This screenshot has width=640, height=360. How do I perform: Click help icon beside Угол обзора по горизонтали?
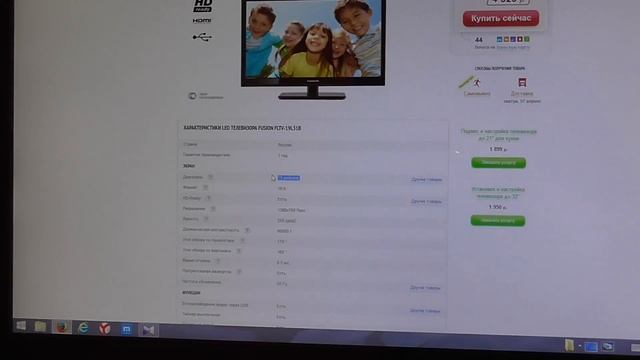242,240
